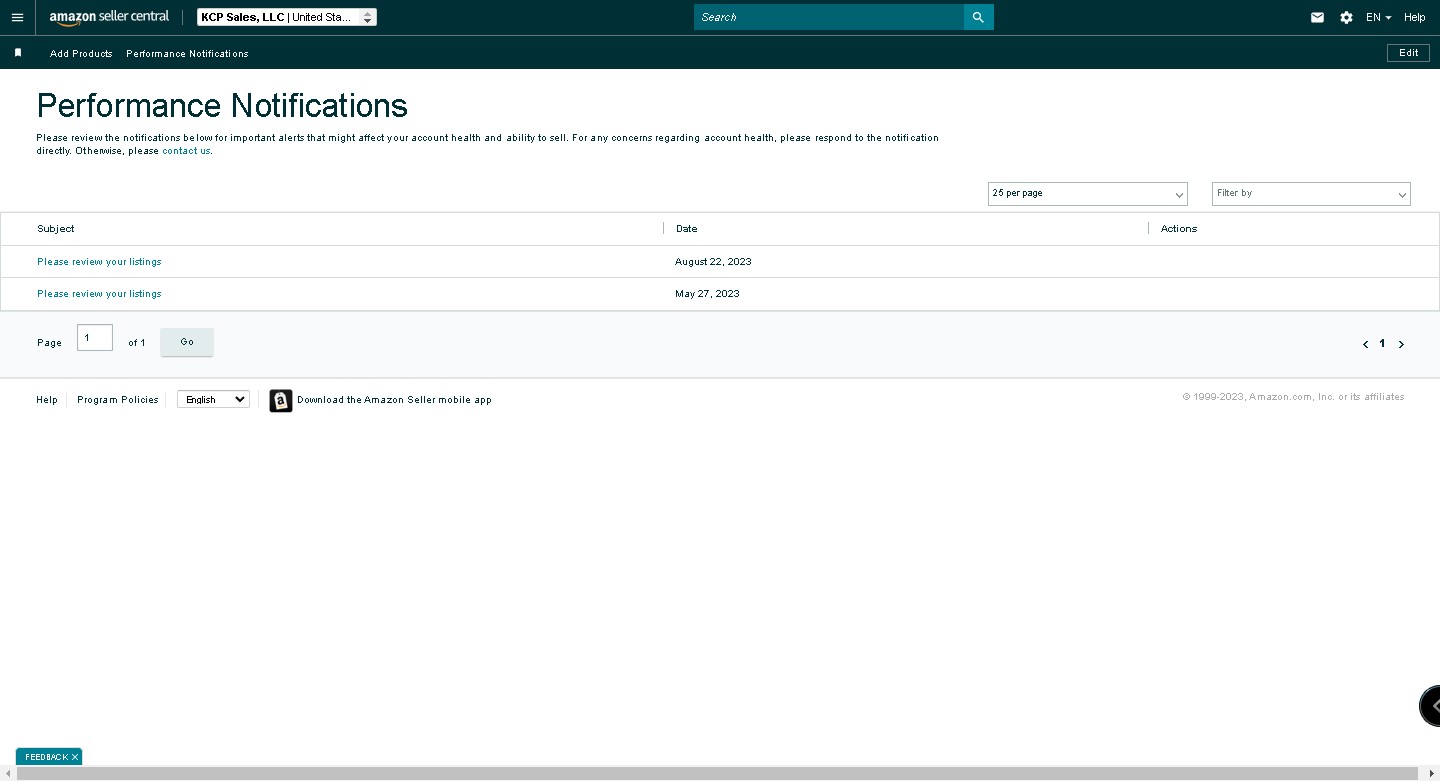Click the horizontal scrollbar left arrow
Screen dimensions: 1440x781
pyautogui.click(x=8, y=773)
